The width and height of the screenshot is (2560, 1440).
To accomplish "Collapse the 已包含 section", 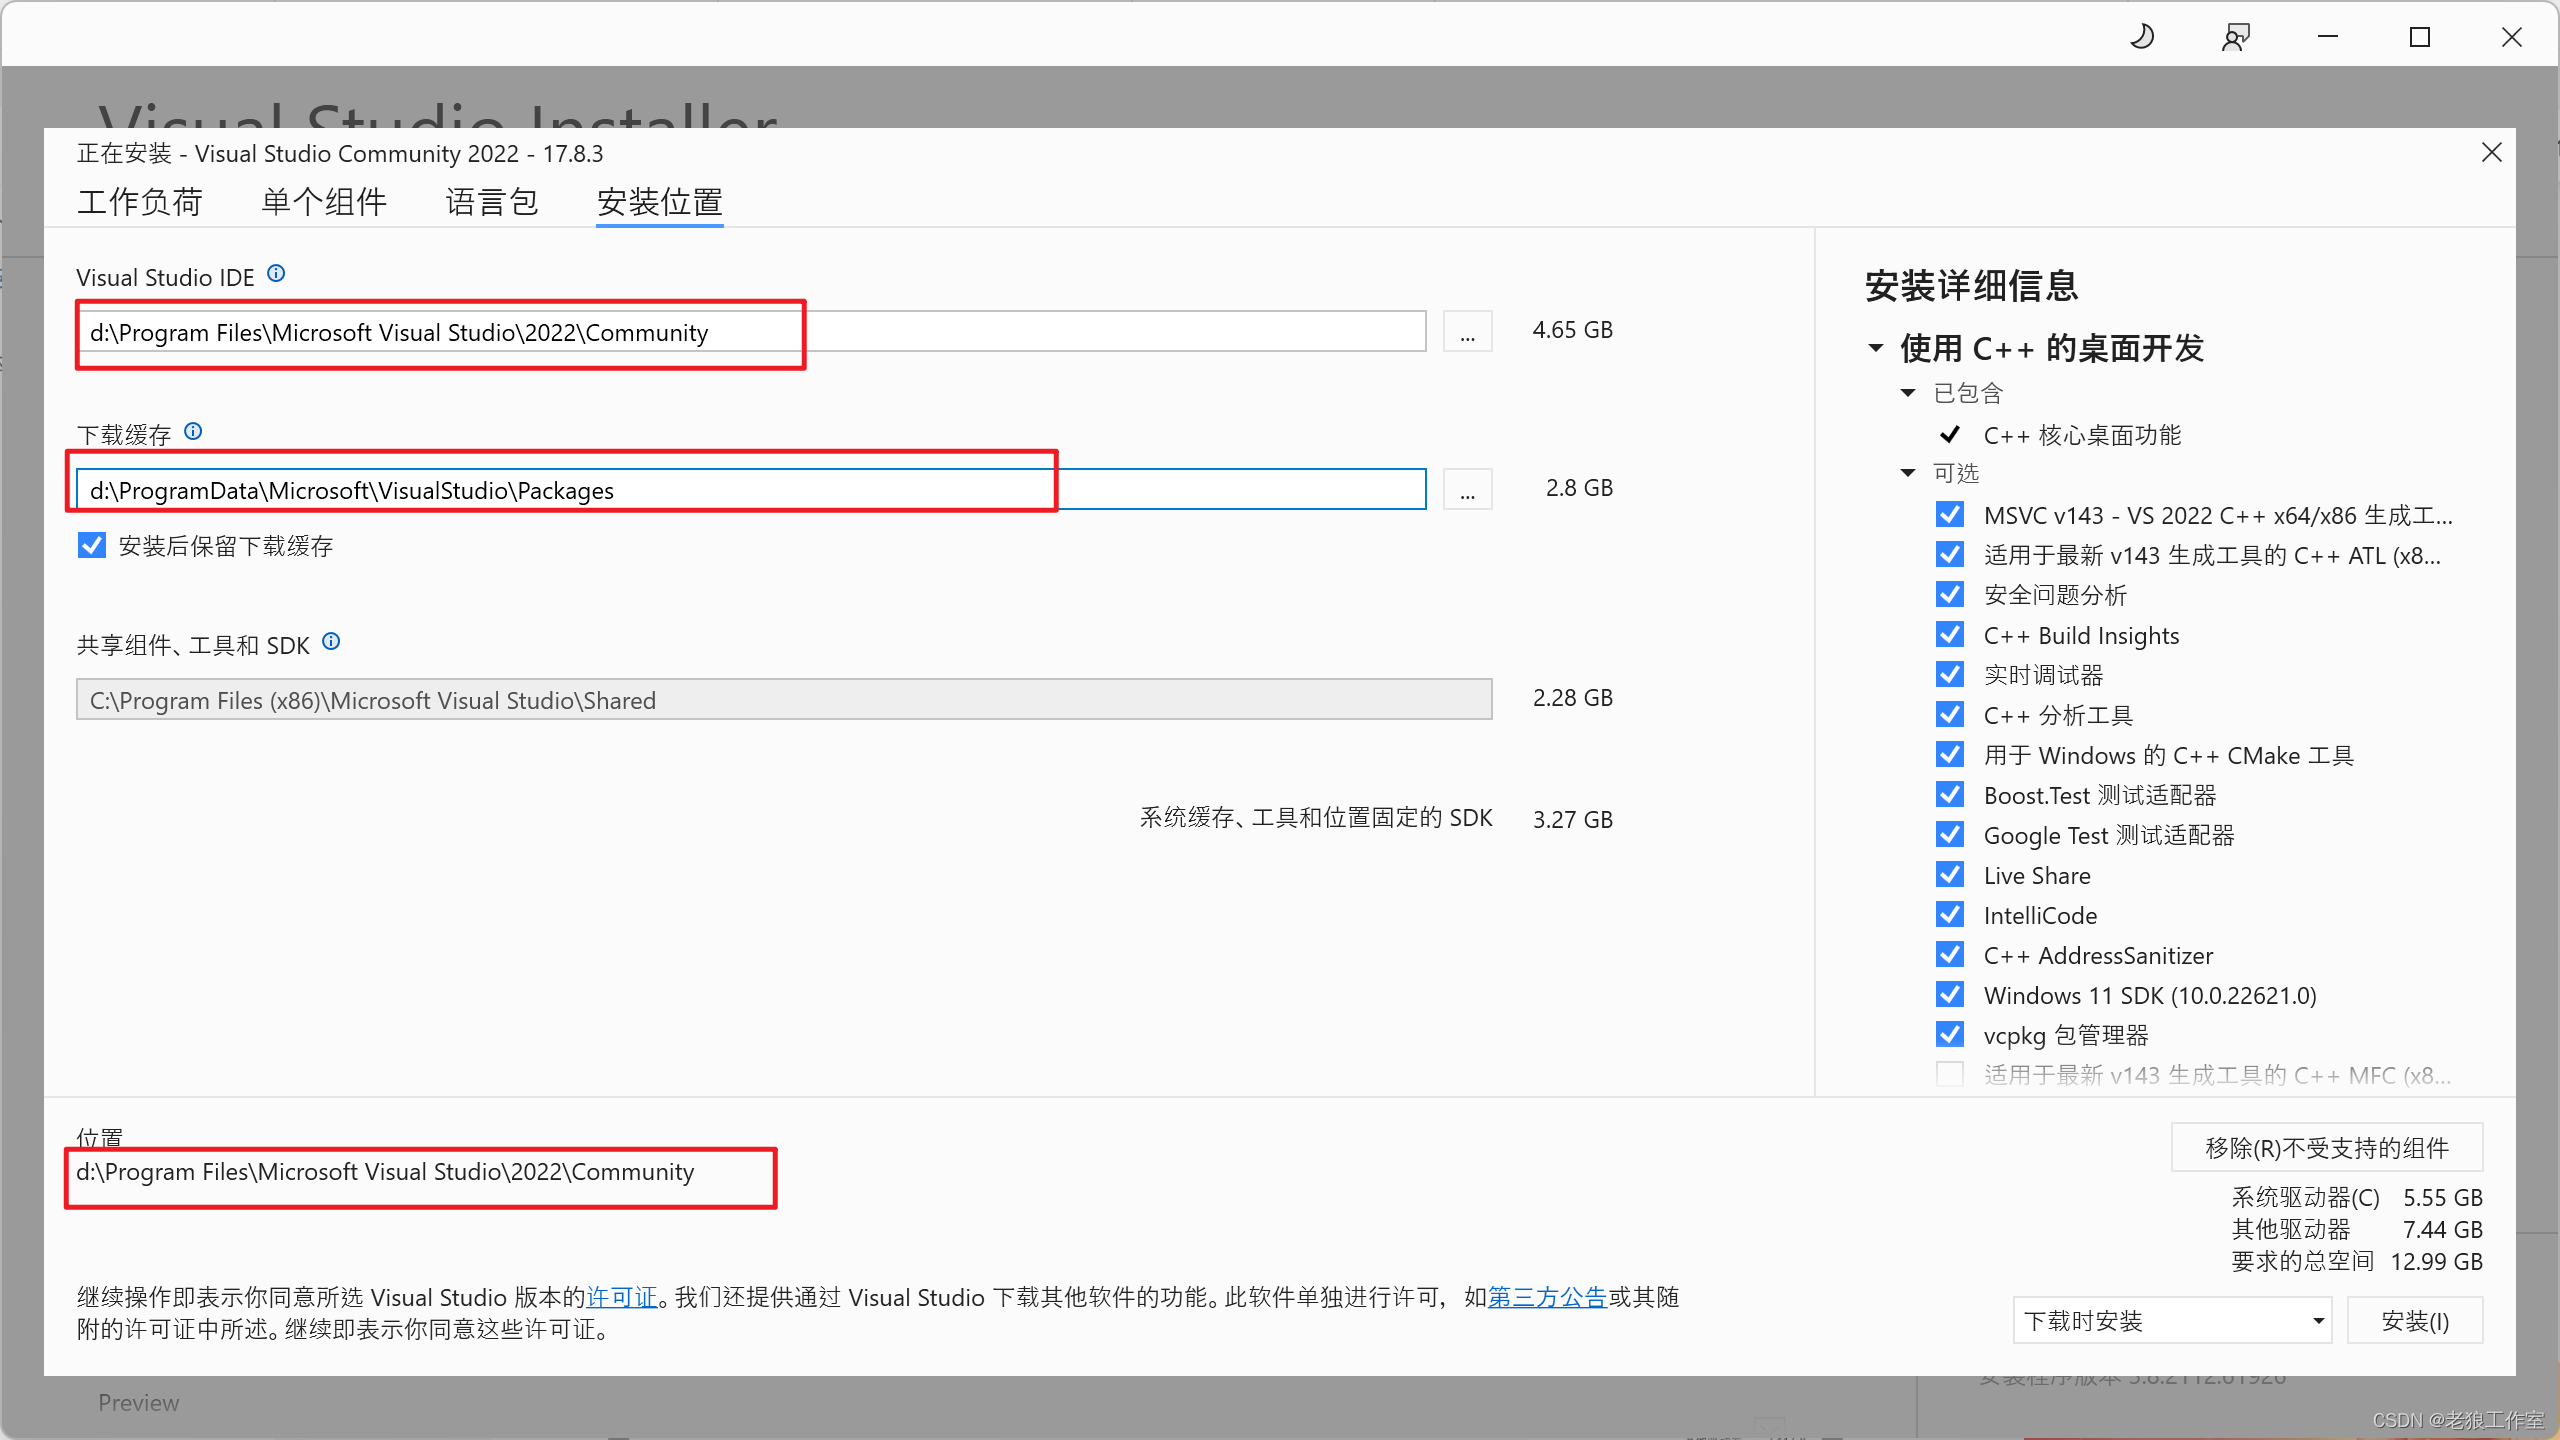I will [1908, 394].
